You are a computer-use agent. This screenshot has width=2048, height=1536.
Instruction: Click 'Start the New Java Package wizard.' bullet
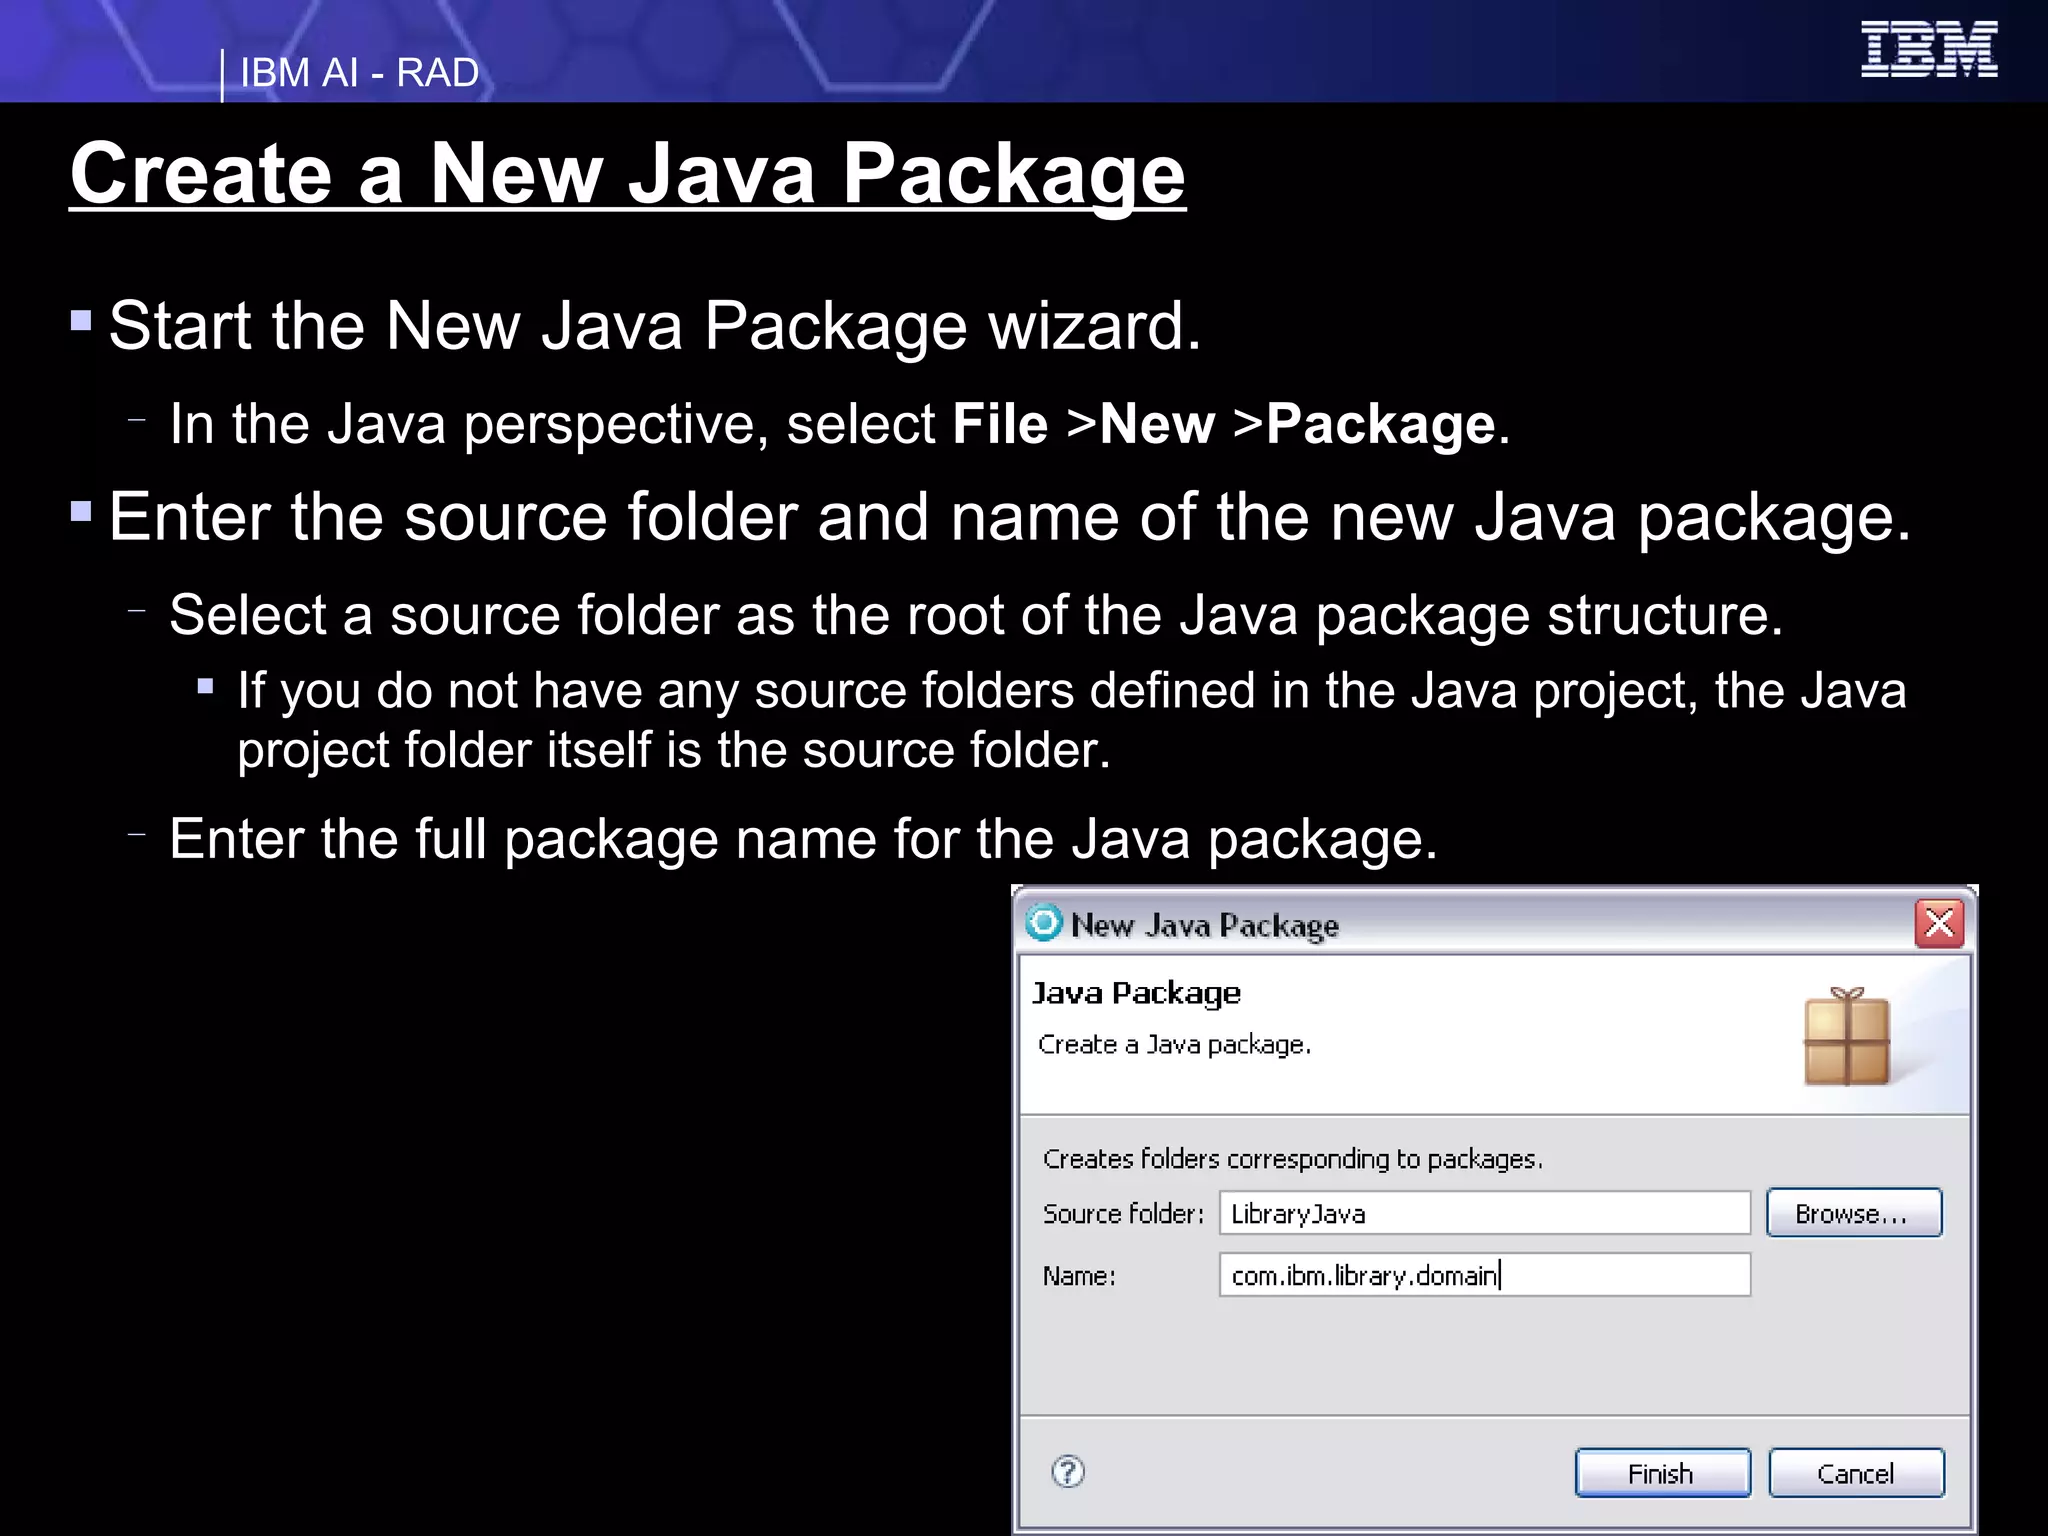tap(655, 326)
